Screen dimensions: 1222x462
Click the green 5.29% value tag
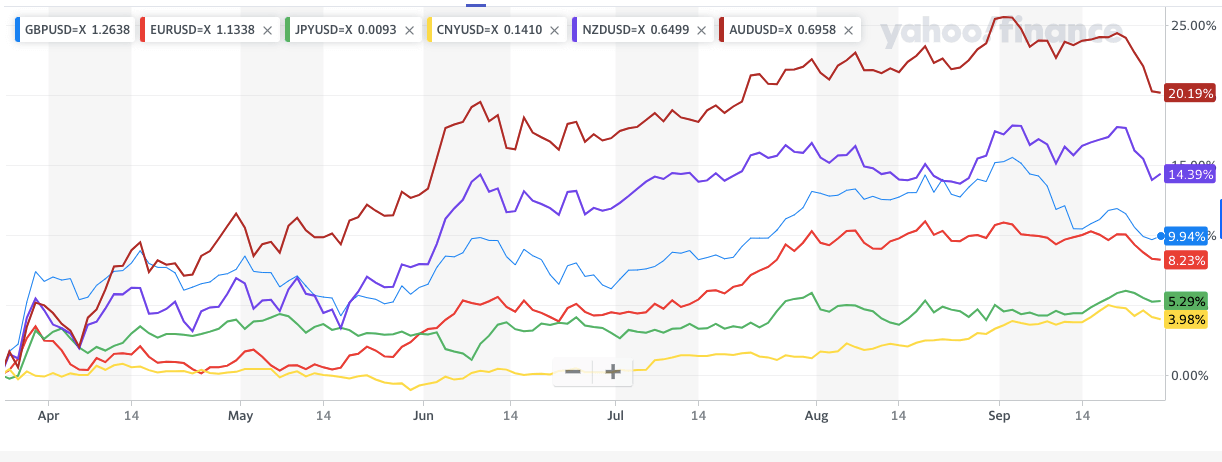[x=1190, y=300]
